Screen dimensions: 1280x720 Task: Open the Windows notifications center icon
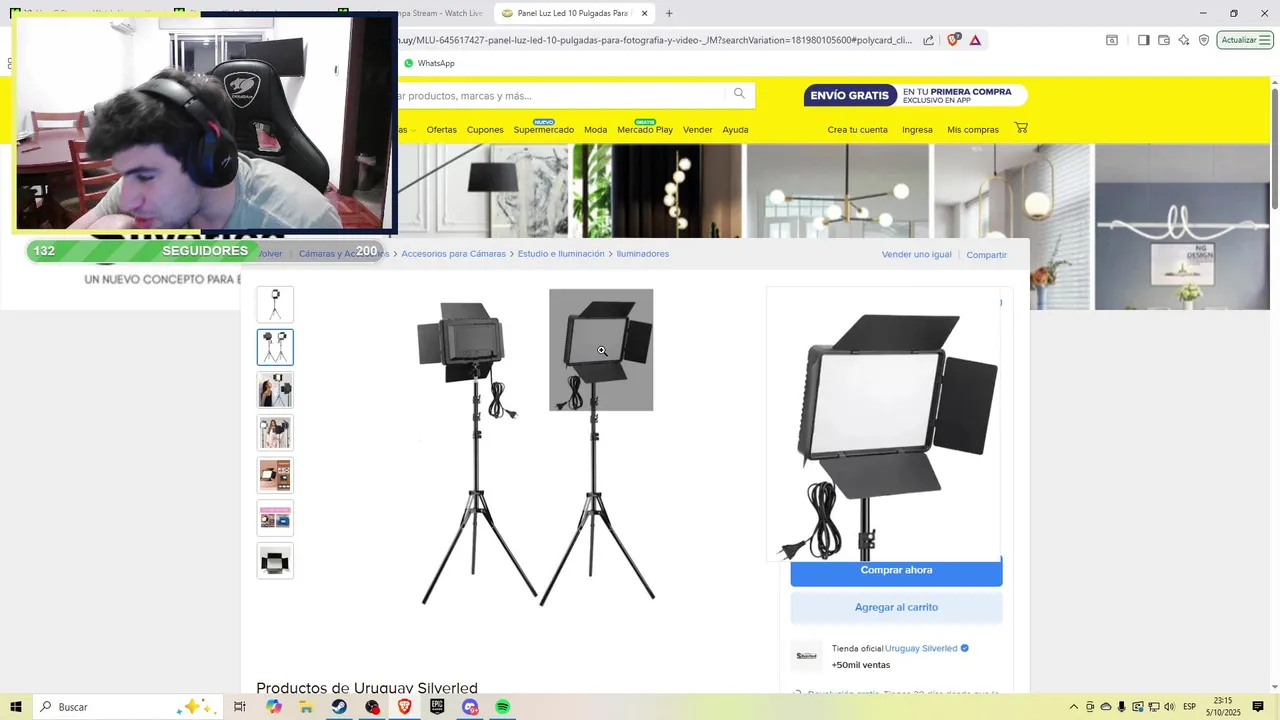tap(1258, 707)
